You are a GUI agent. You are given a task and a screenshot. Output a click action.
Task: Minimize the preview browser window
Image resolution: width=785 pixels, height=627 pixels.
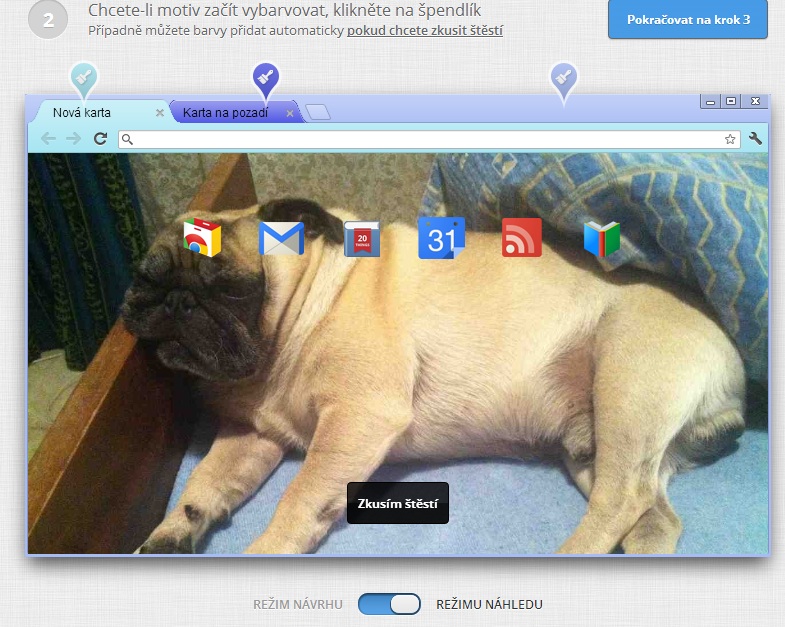click(710, 102)
